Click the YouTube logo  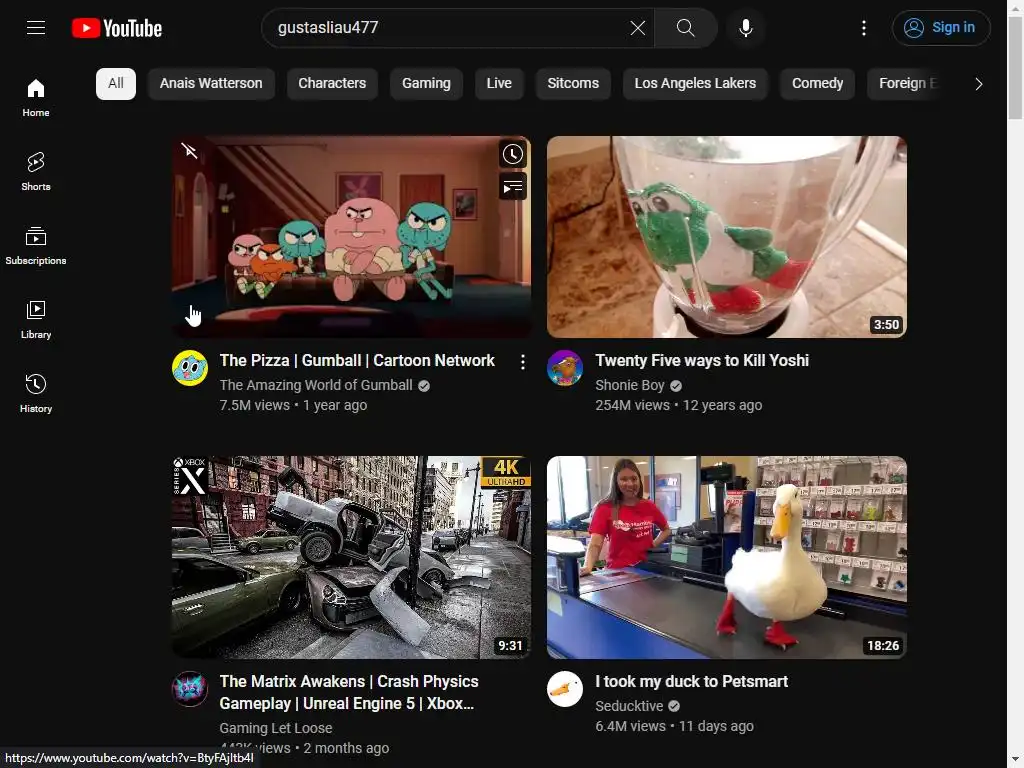117,28
